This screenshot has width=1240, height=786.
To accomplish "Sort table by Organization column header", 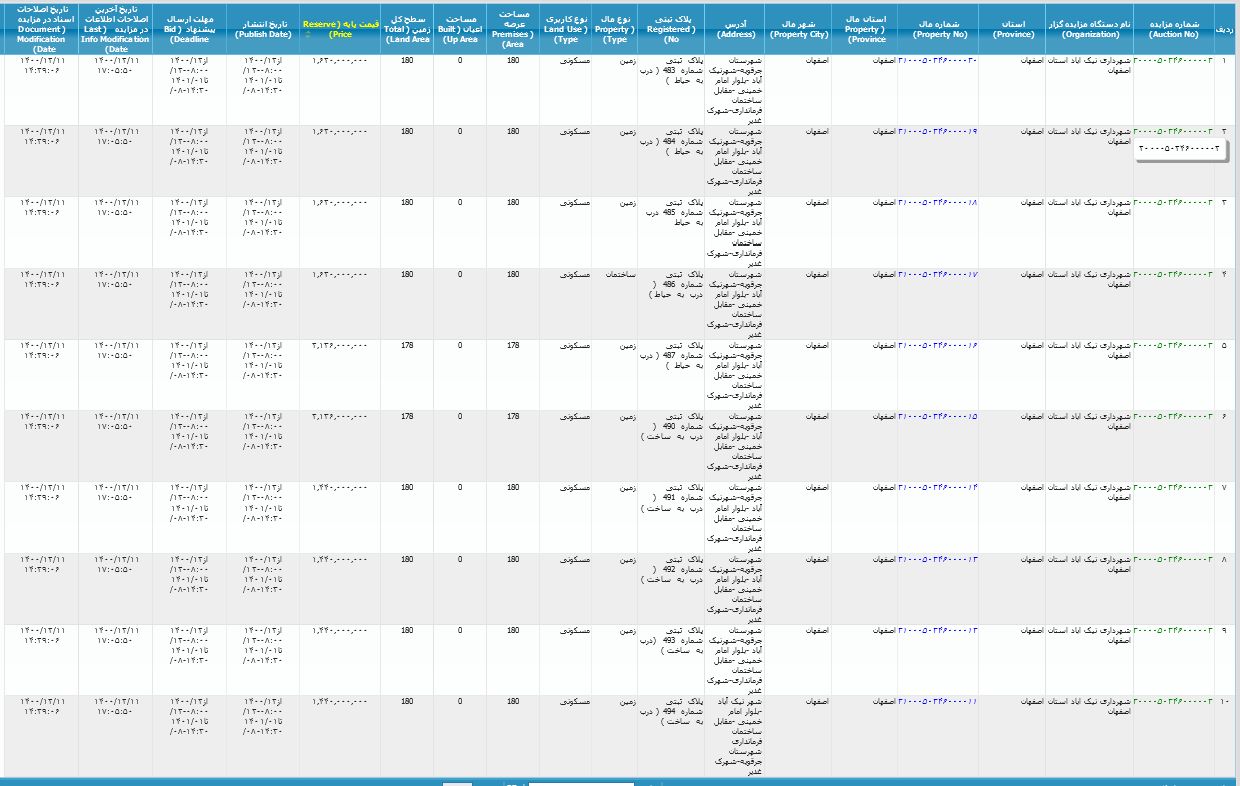I will (1089, 27).
